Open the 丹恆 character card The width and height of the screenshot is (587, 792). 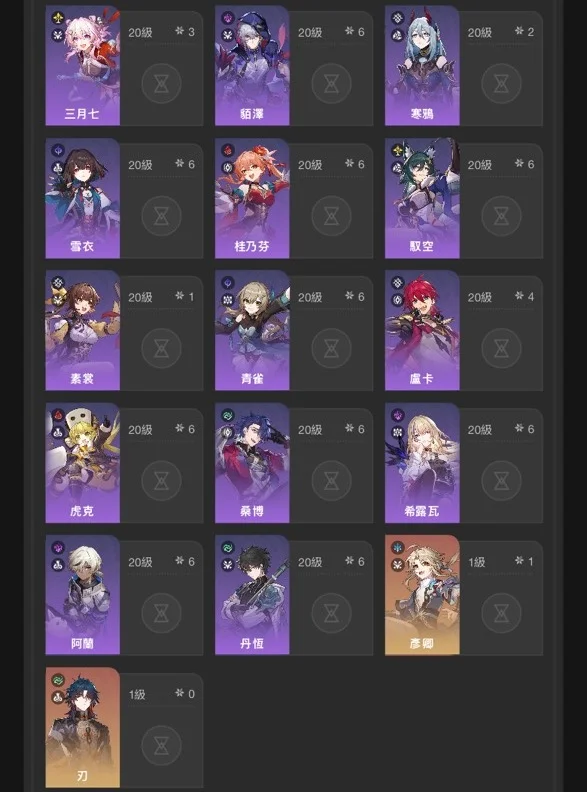pyautogui.click(x=253, y=595)
